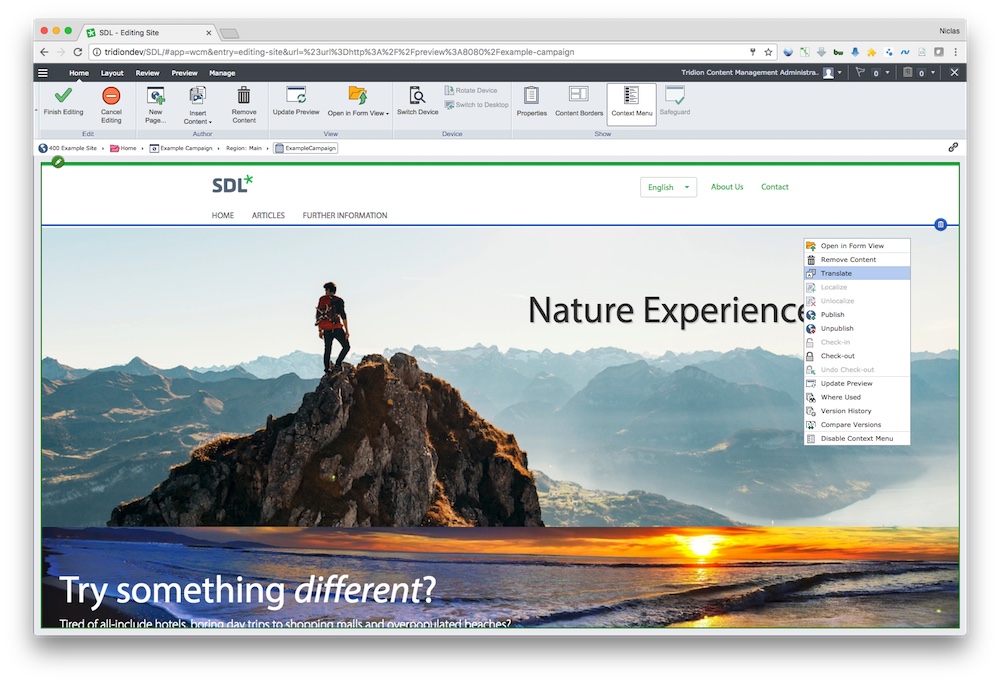Open the Properties panel icon

[x=531, y=95]
